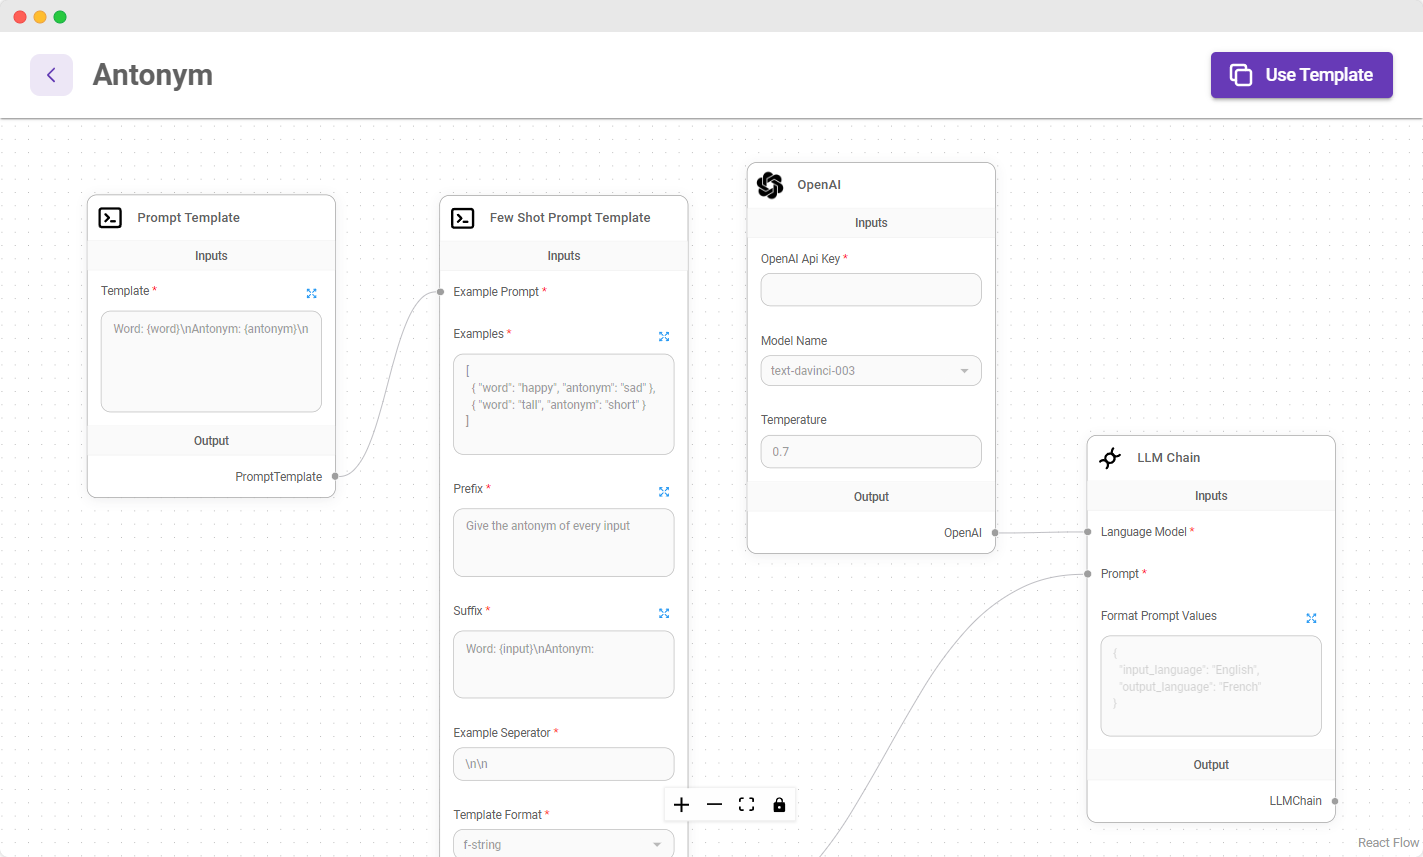Click the OpenAI node title
The image size is (1423, 857).
coord(819,185)
